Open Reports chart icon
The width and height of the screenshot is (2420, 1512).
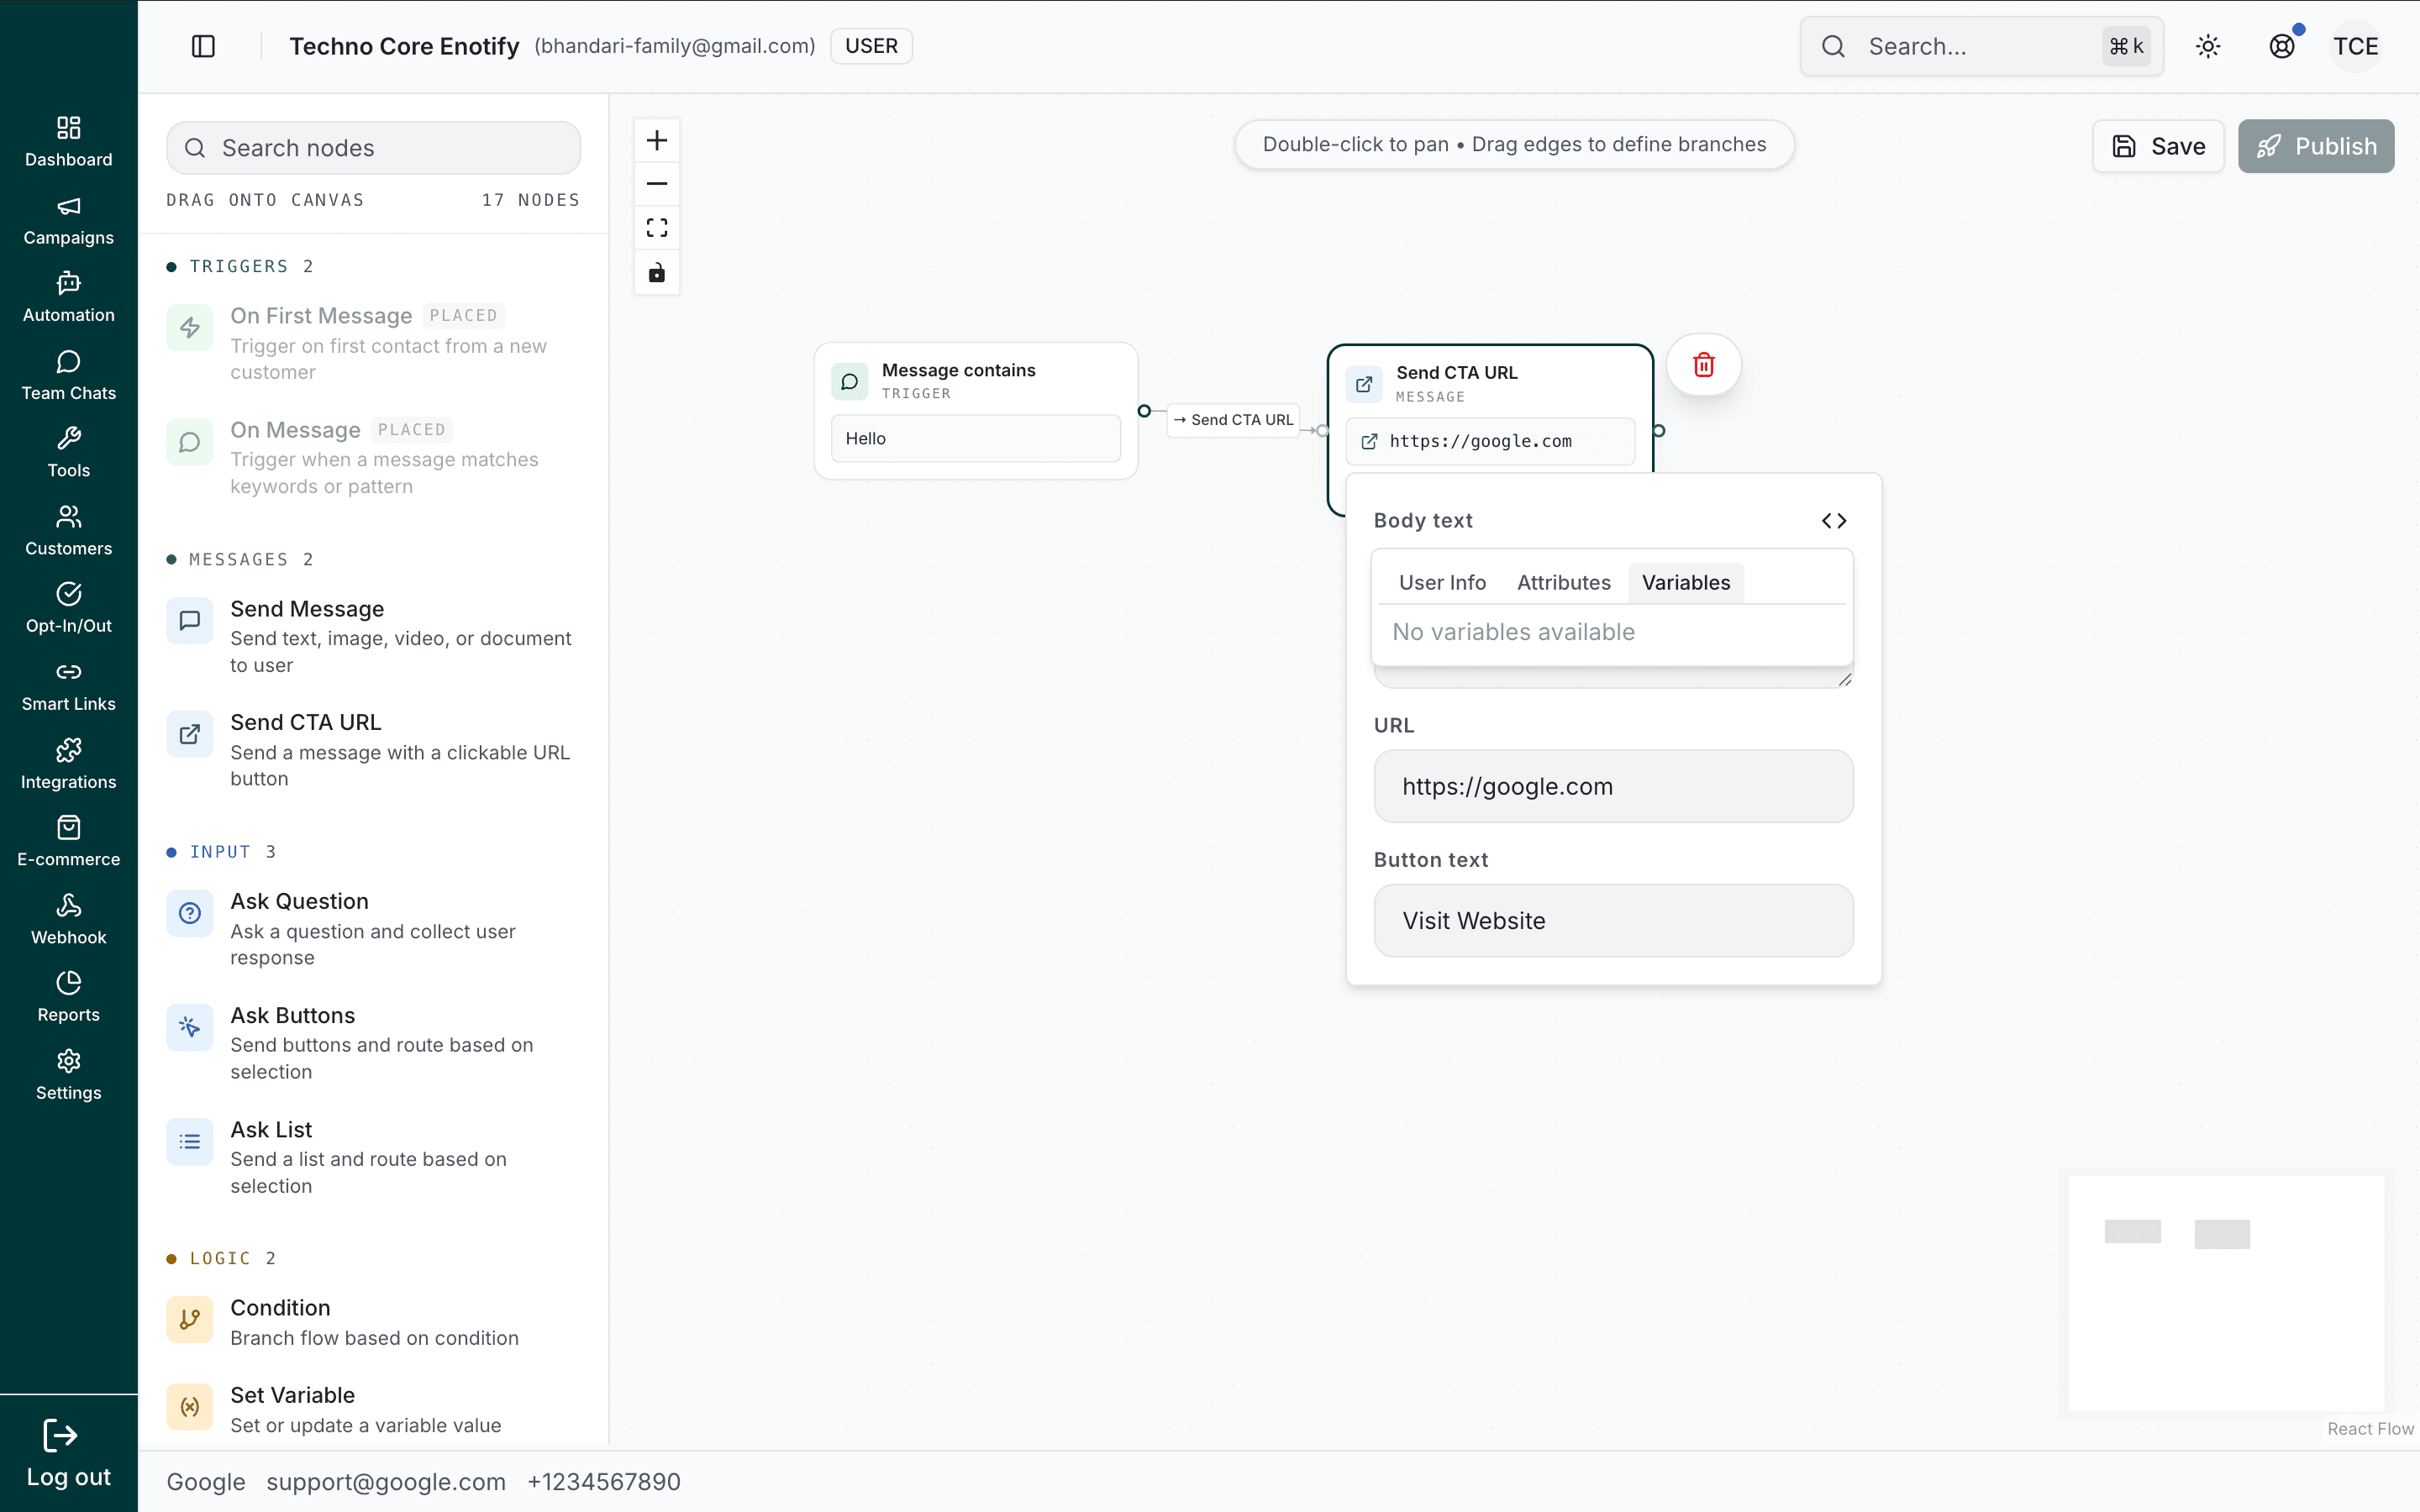point(68,982)
